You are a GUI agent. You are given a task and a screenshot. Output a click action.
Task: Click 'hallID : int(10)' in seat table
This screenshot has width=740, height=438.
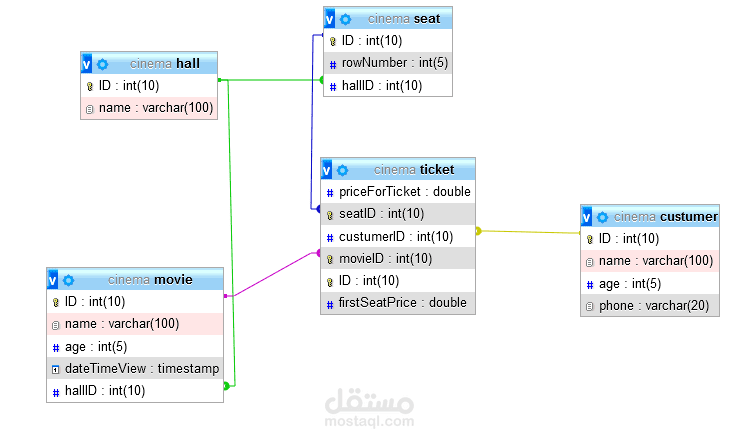coord(388,85)
